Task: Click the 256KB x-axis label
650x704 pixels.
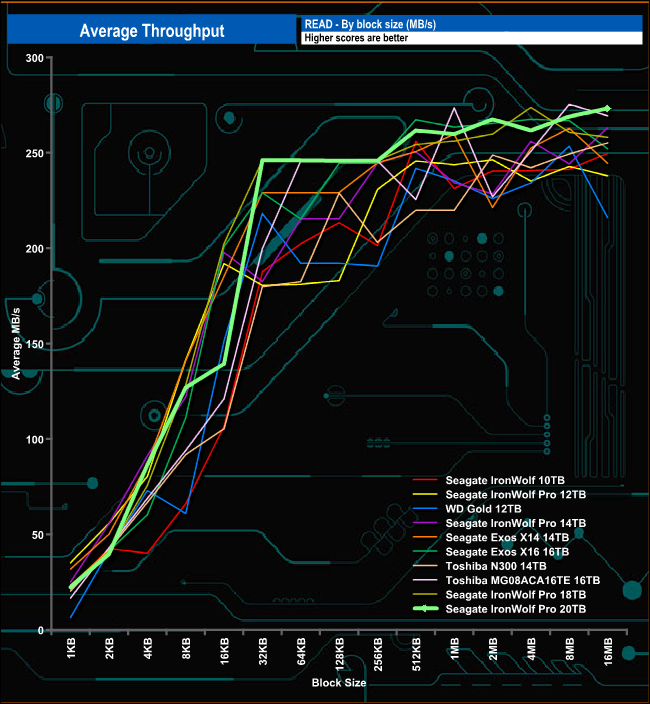Action: point(378,654)
